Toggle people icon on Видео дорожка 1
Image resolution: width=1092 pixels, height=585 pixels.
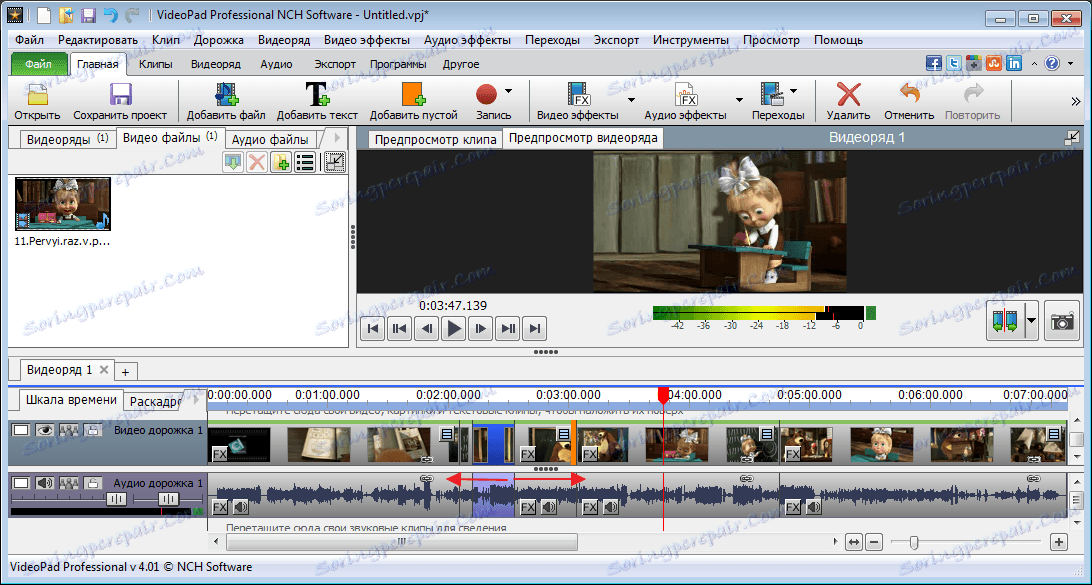[x=69, y=430]
